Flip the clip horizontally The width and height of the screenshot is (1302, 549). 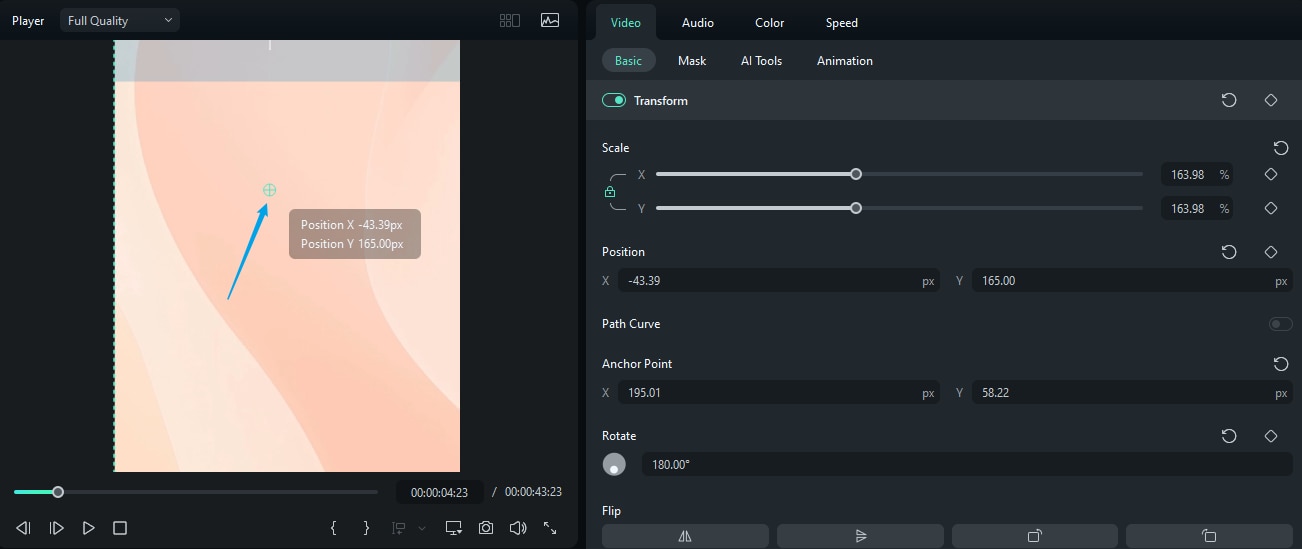[685, 535]
